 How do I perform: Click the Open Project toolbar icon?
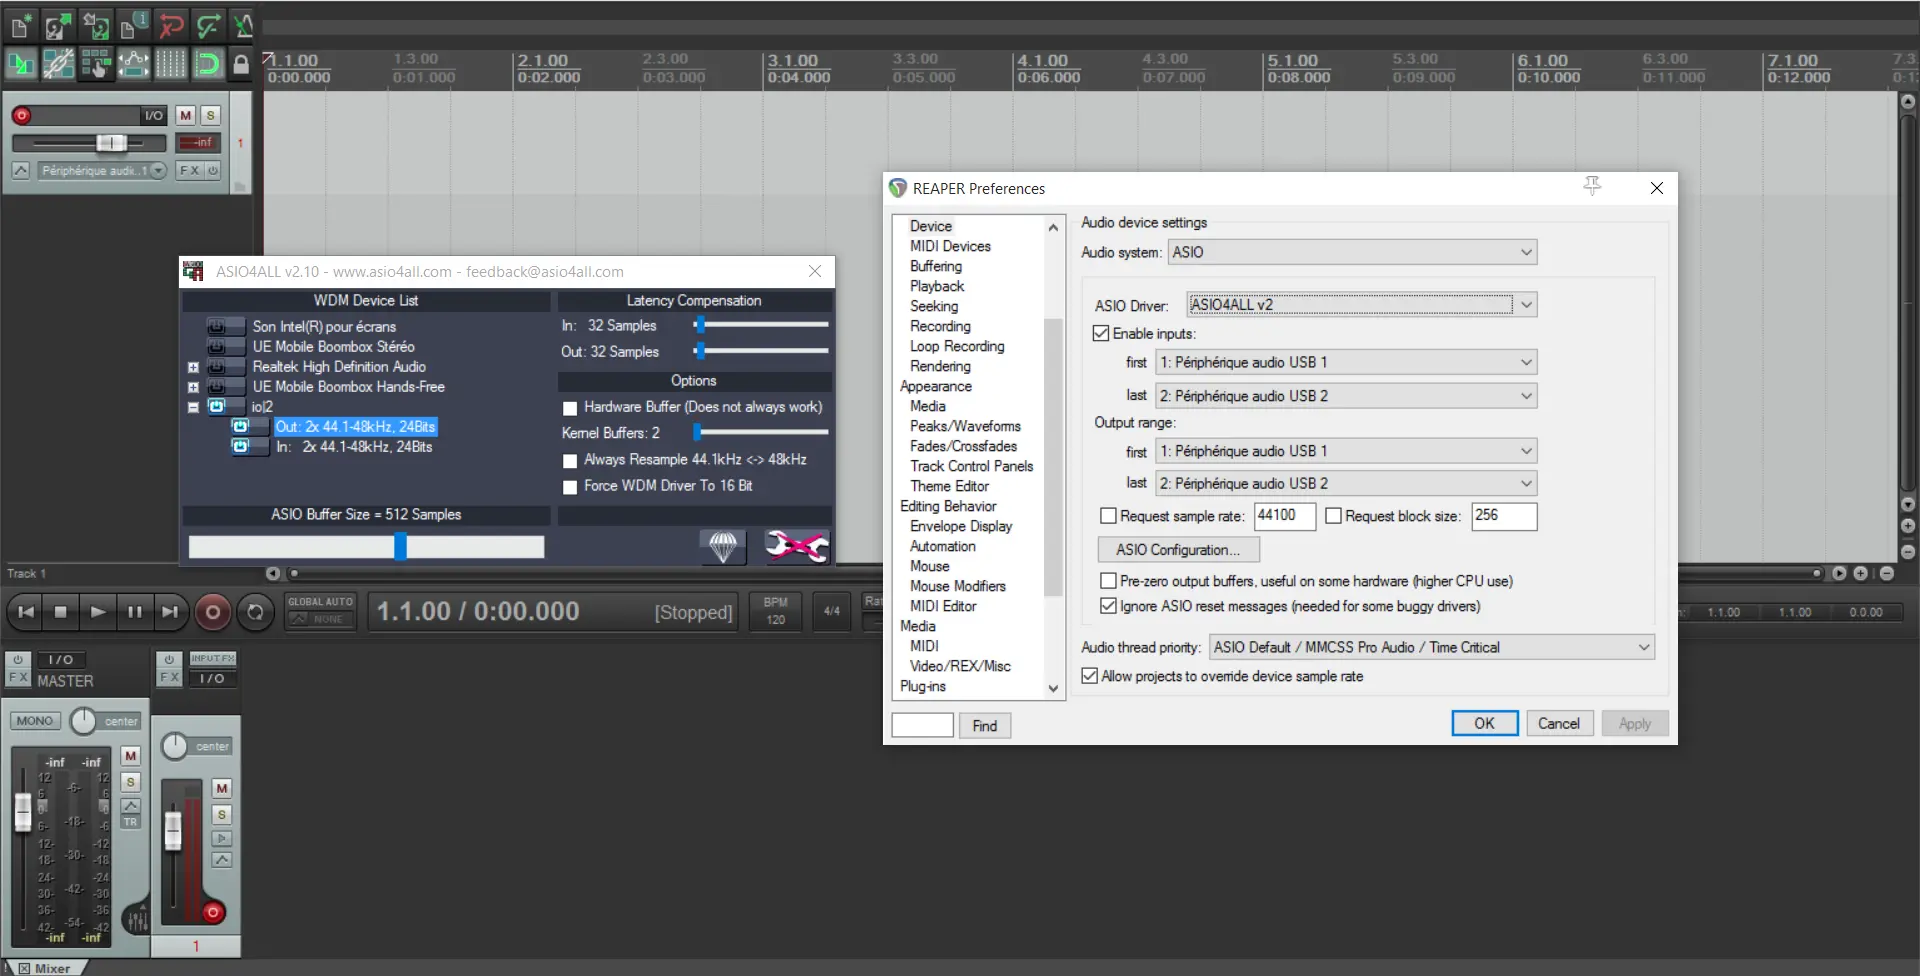58,25
